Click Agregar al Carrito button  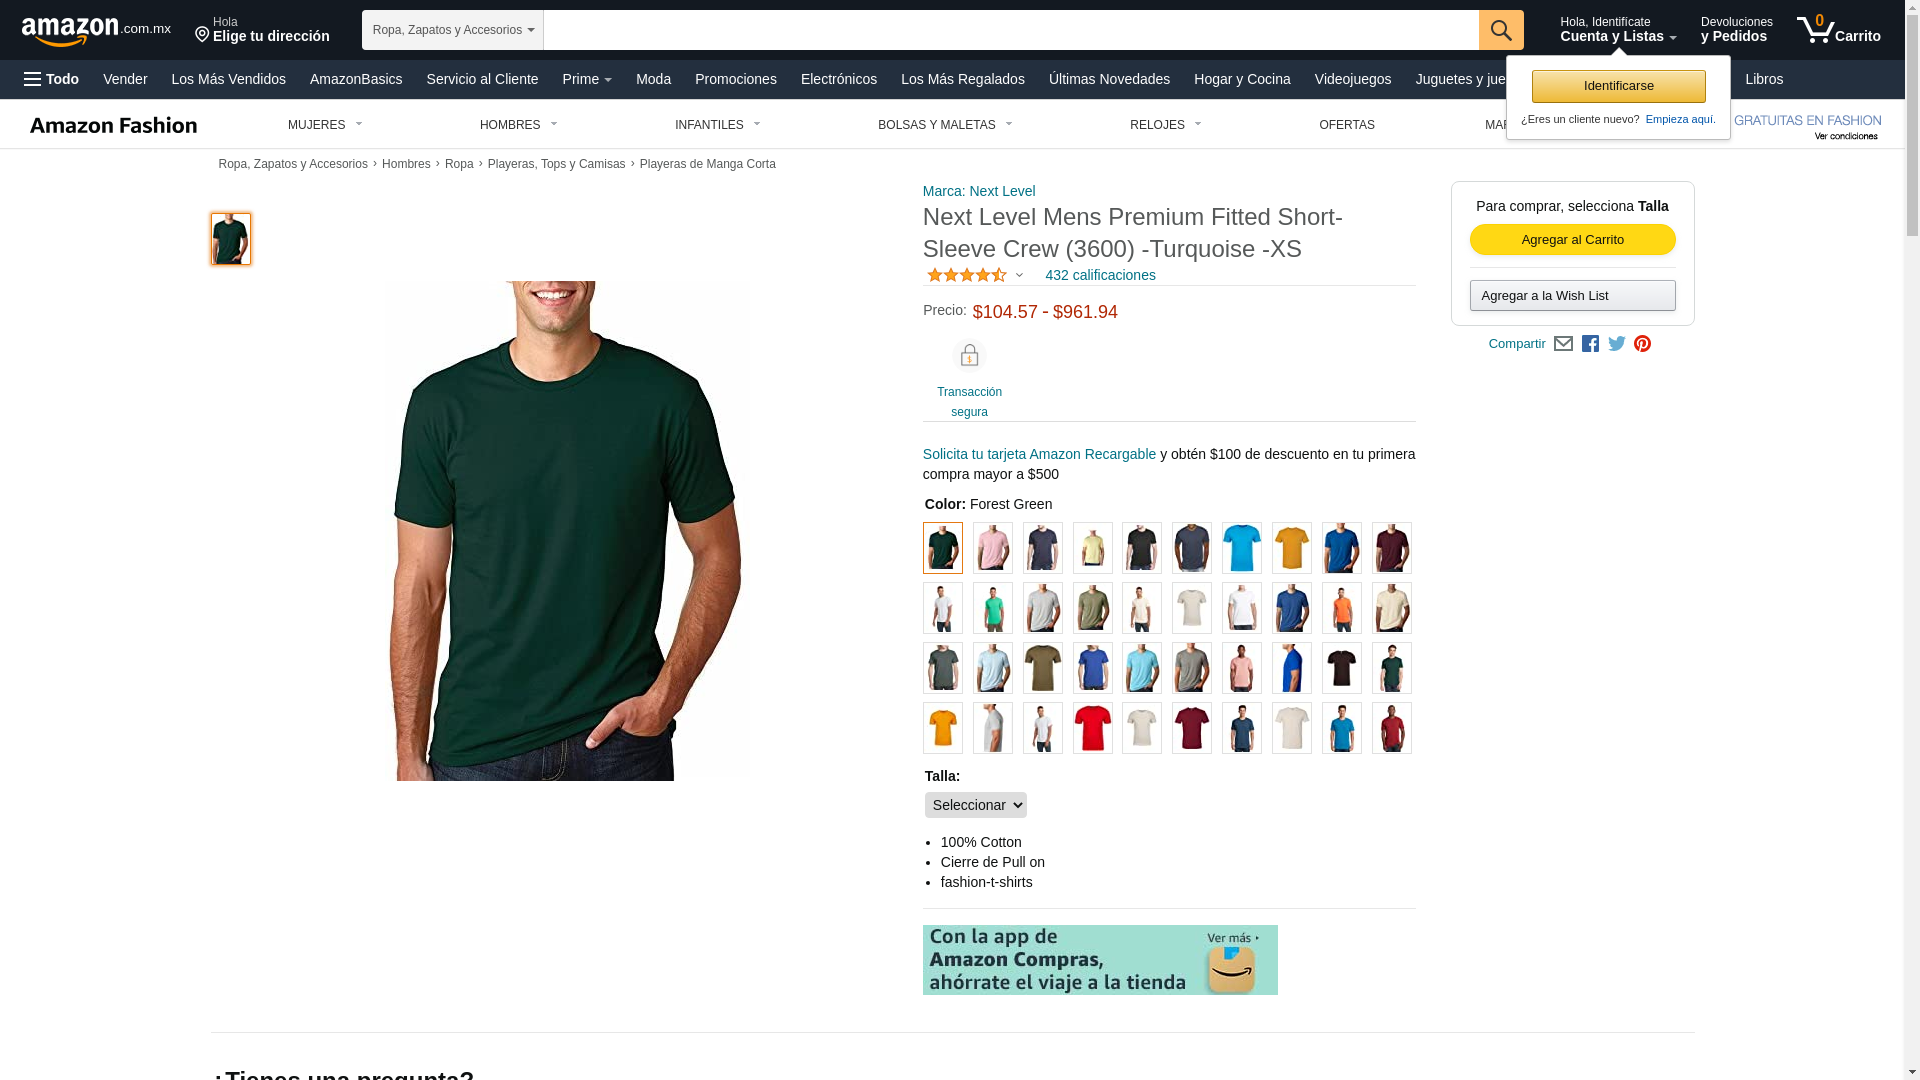click(x=1573, y=240)
